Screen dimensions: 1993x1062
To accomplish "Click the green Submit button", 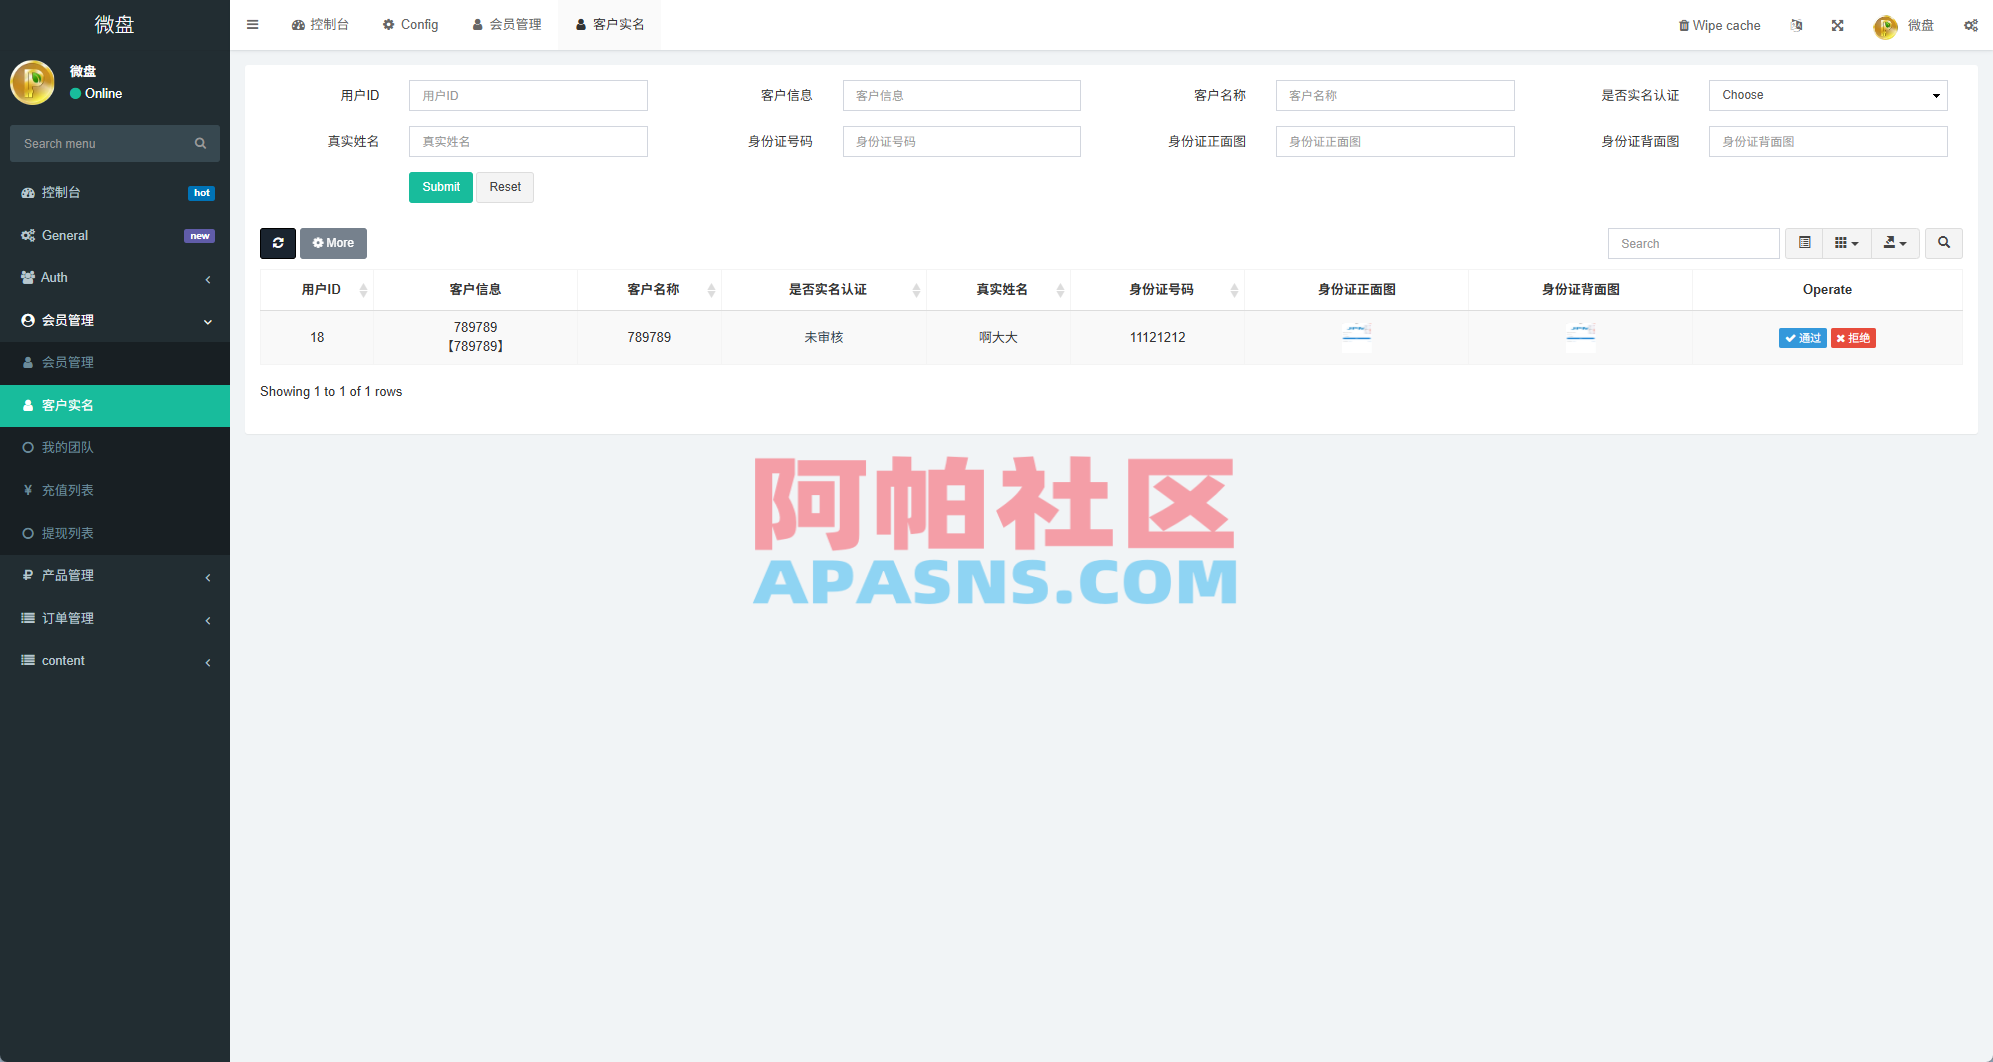I will pos(441,187).
